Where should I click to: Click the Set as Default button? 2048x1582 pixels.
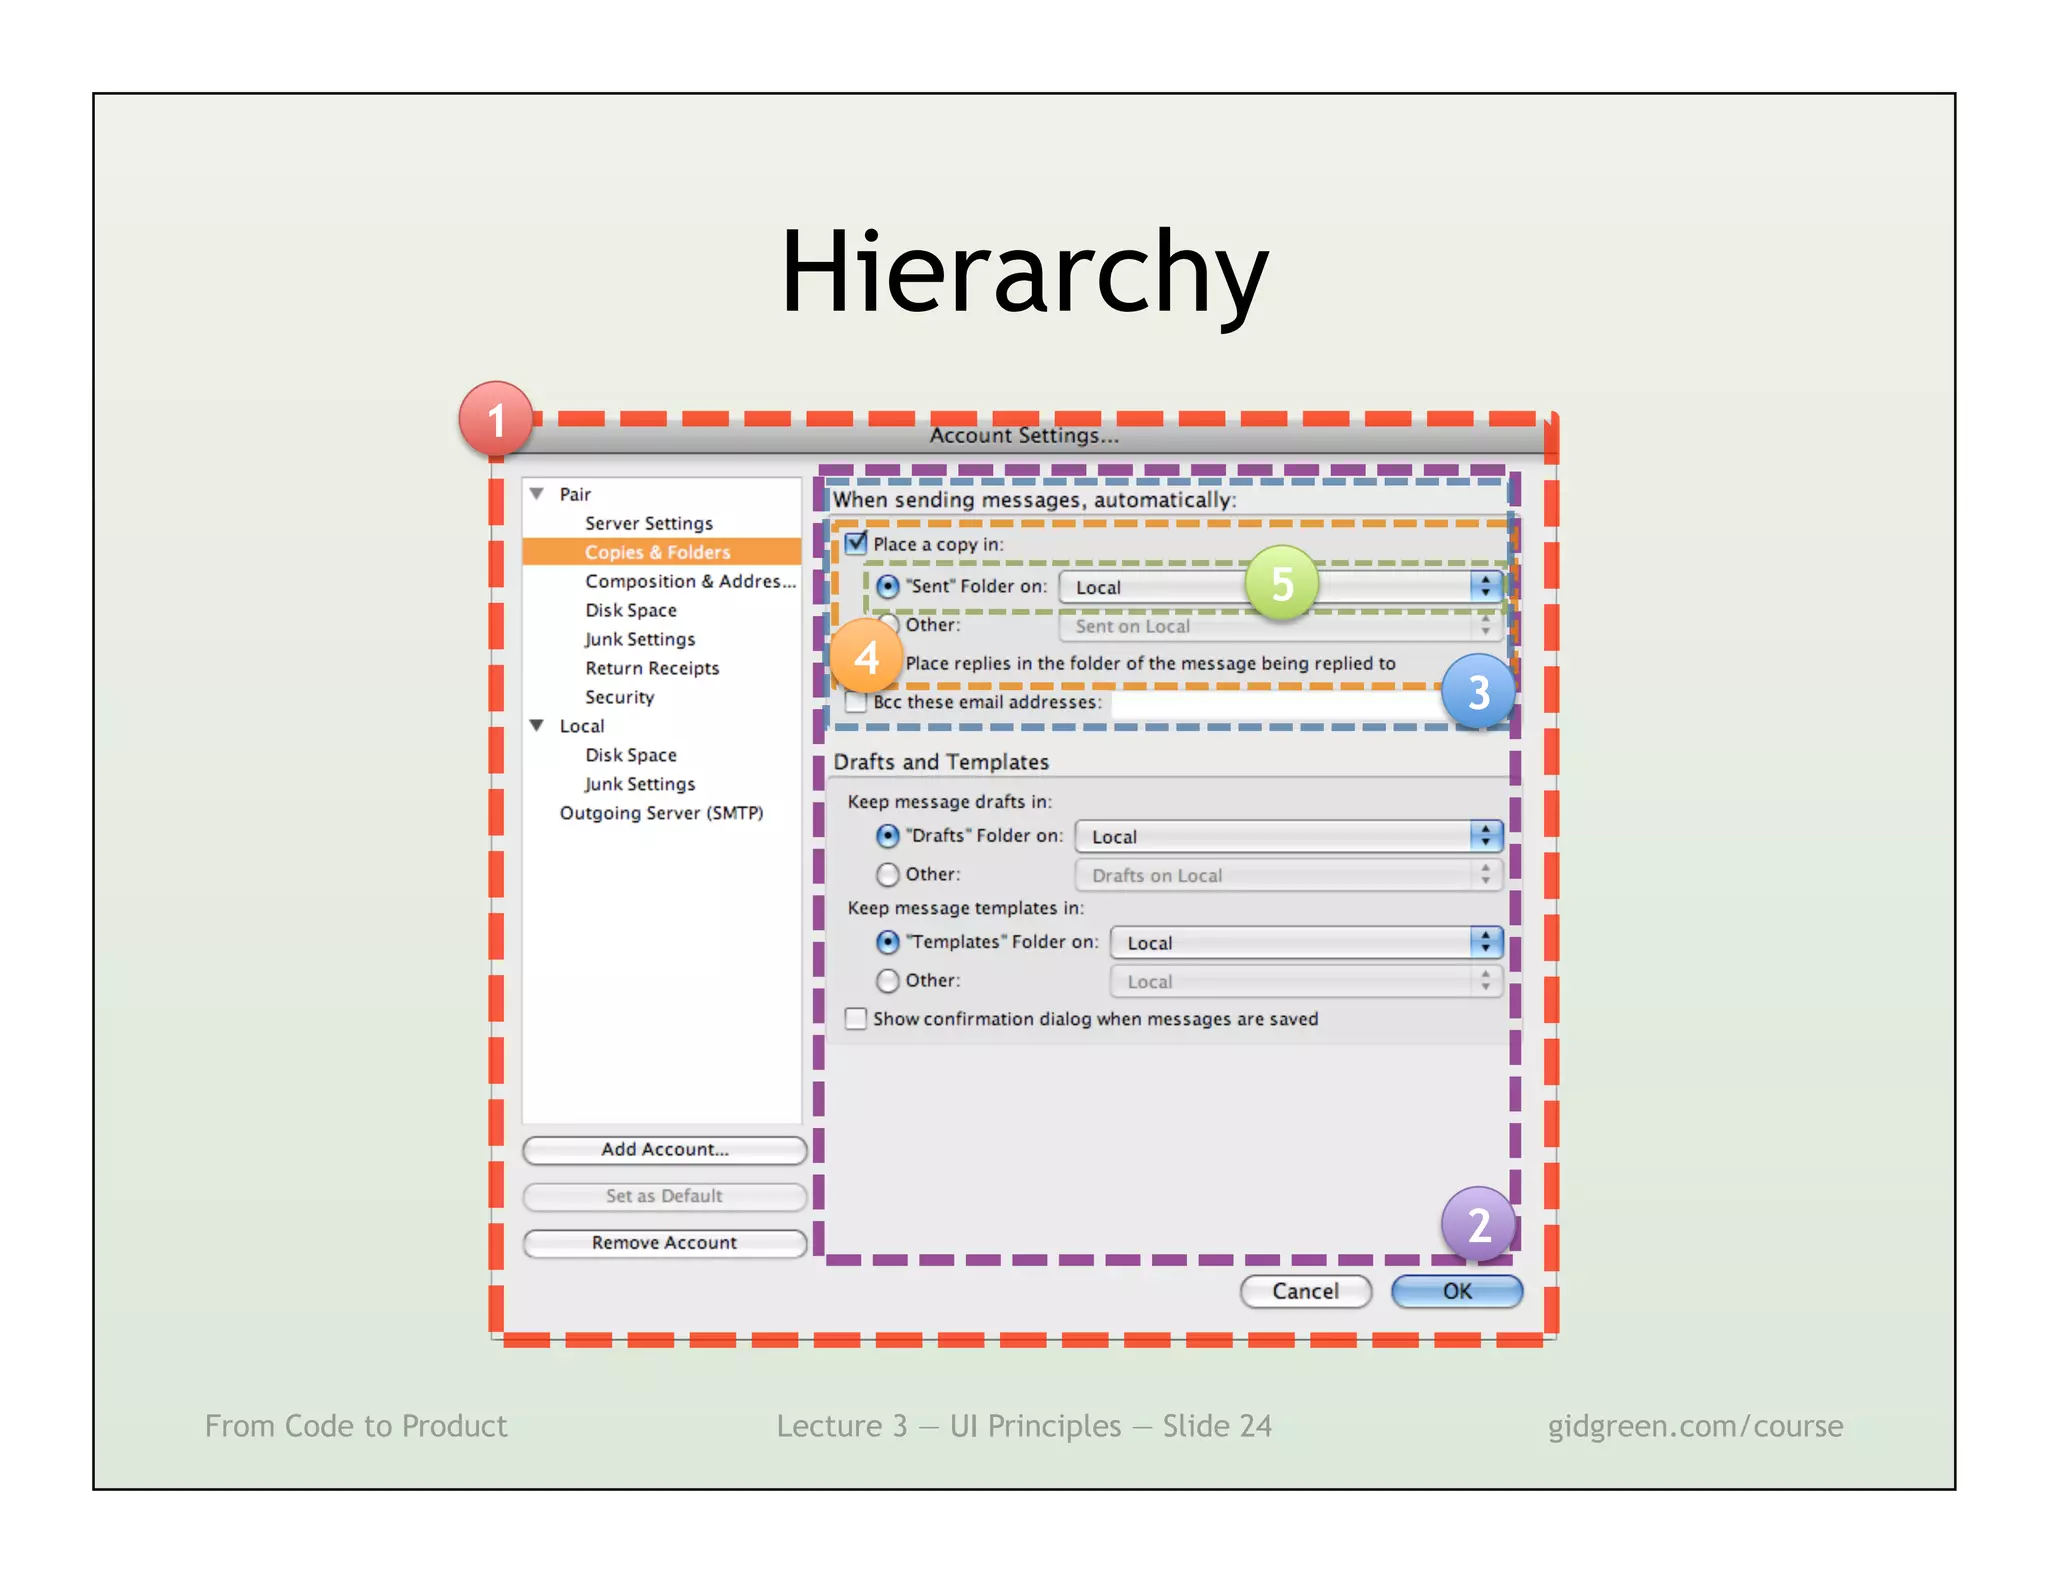pos(665,1196)
